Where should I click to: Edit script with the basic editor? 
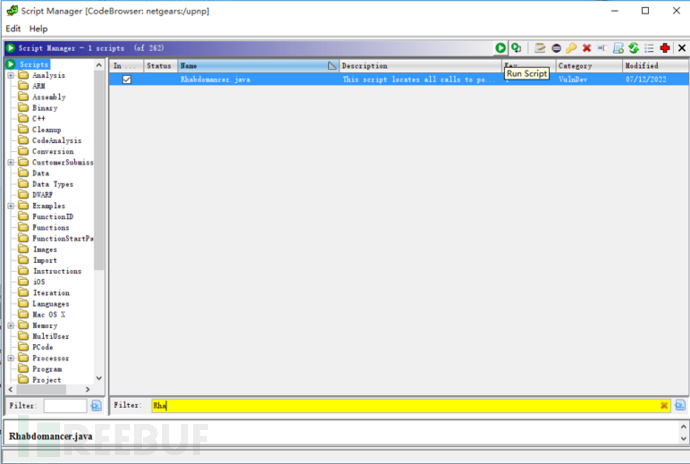point(540,48)
